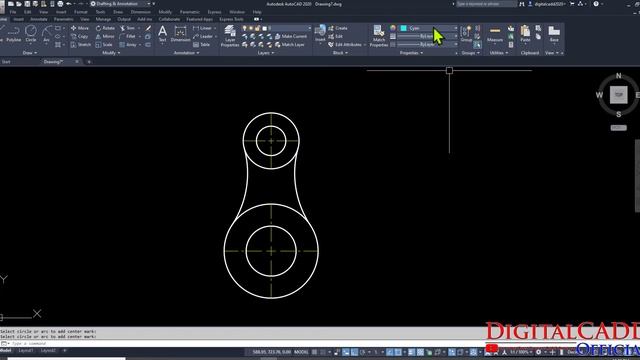The height and width of the screenshot is (360, 640).
Task: Select the Text annotation tool
Action: click(x=162, y=34)
